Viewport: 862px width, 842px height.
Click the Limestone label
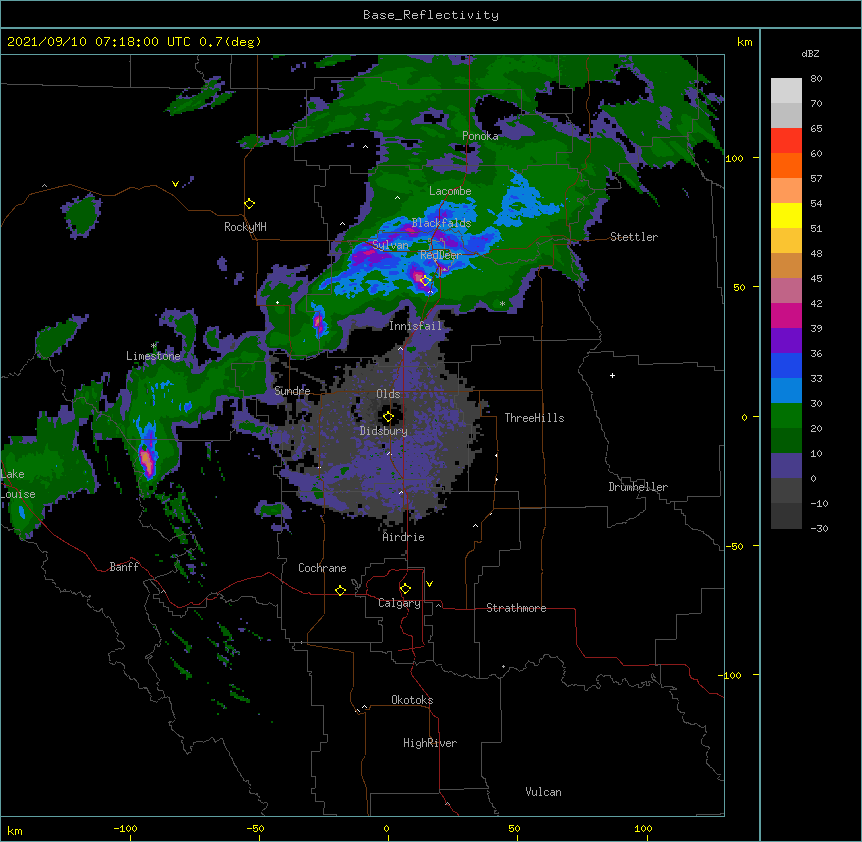pos(153,356)
